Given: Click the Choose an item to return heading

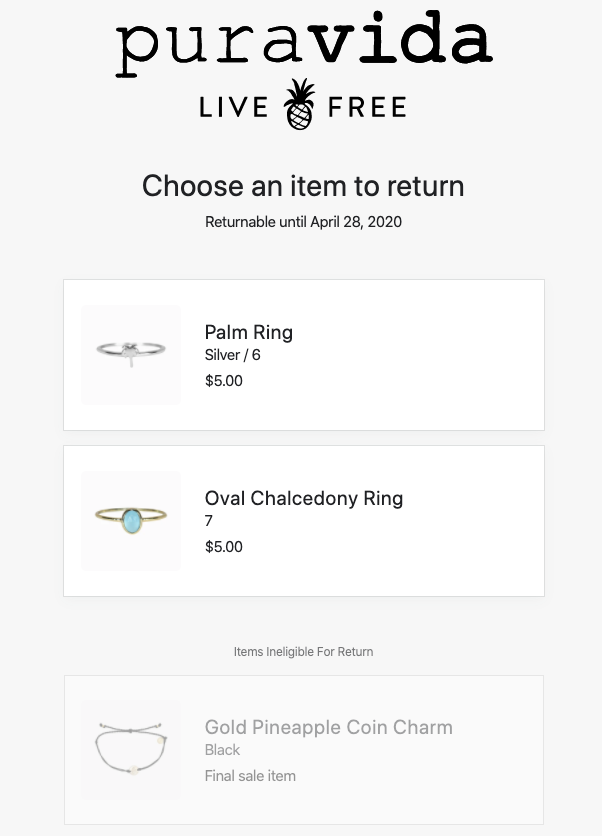Looking at the screenshot, I should click(303, 186).
